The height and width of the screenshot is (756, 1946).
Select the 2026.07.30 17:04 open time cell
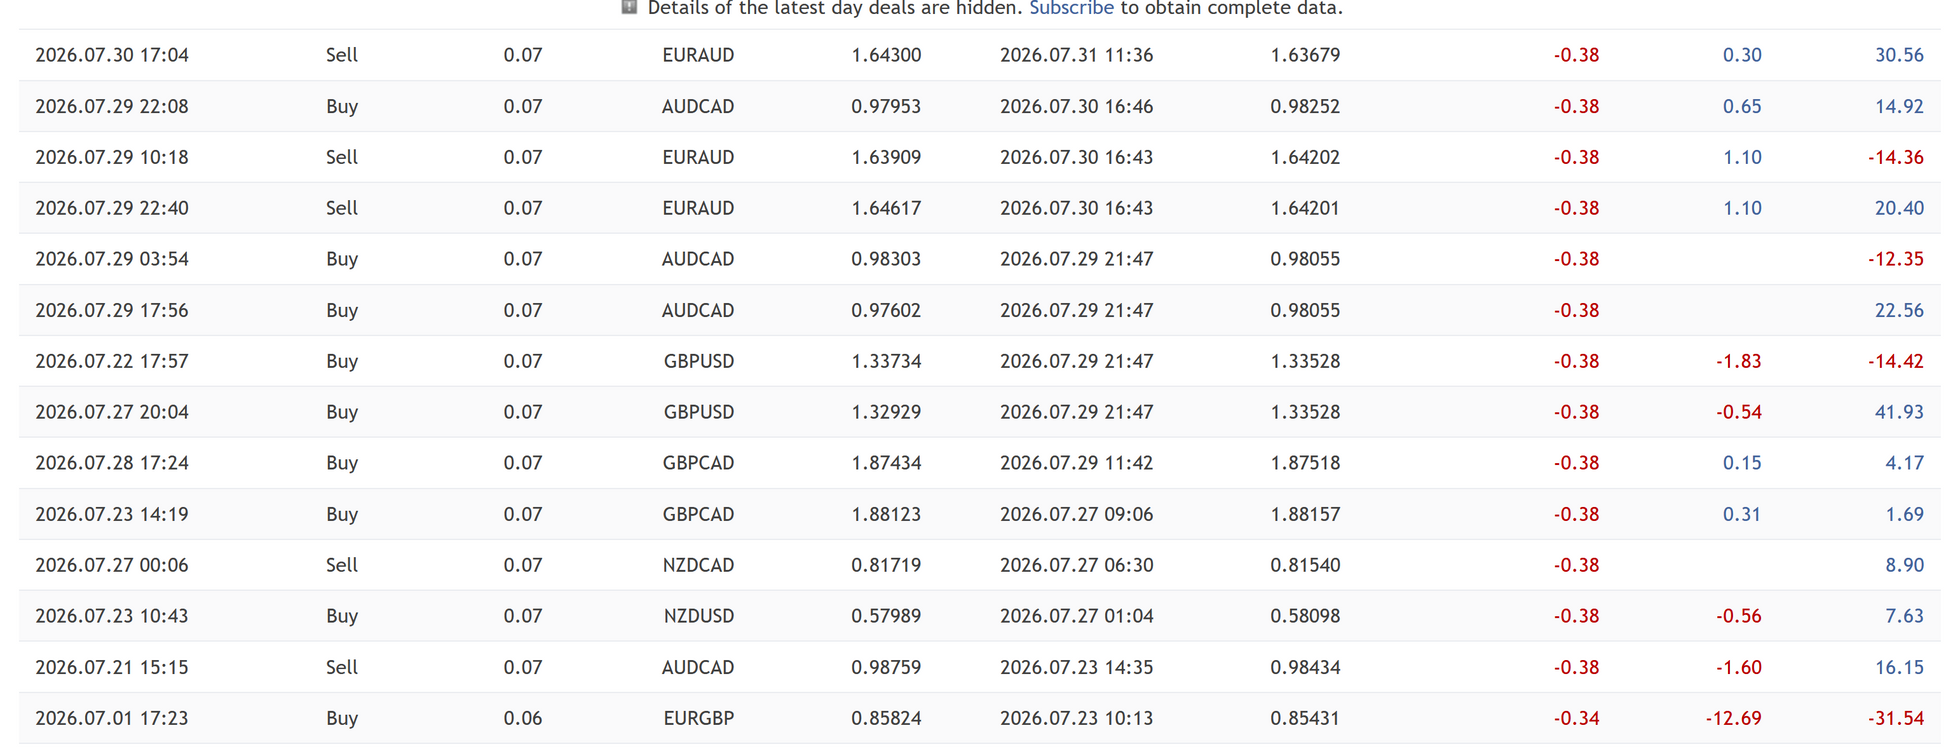[112, 55]
